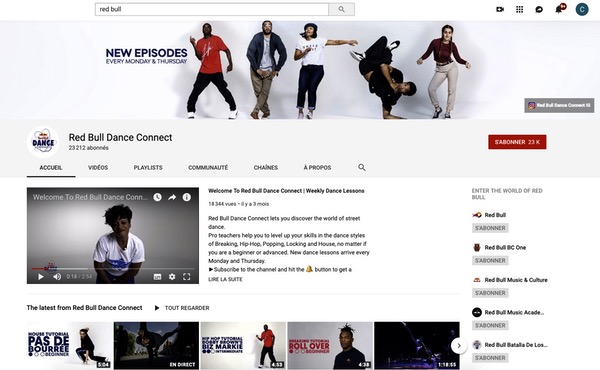This screenshot has width=600, height=370.
Task: Open the Roll Over breaking tutorial thumbnail
Action: [x=330, y=345]
